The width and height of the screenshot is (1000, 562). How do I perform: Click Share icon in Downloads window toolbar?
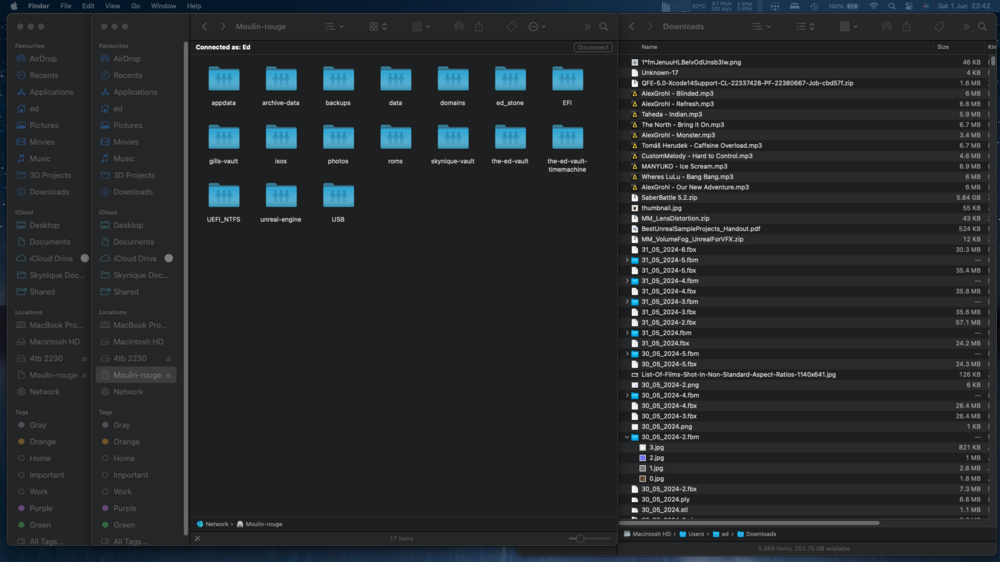pos(907,27)
